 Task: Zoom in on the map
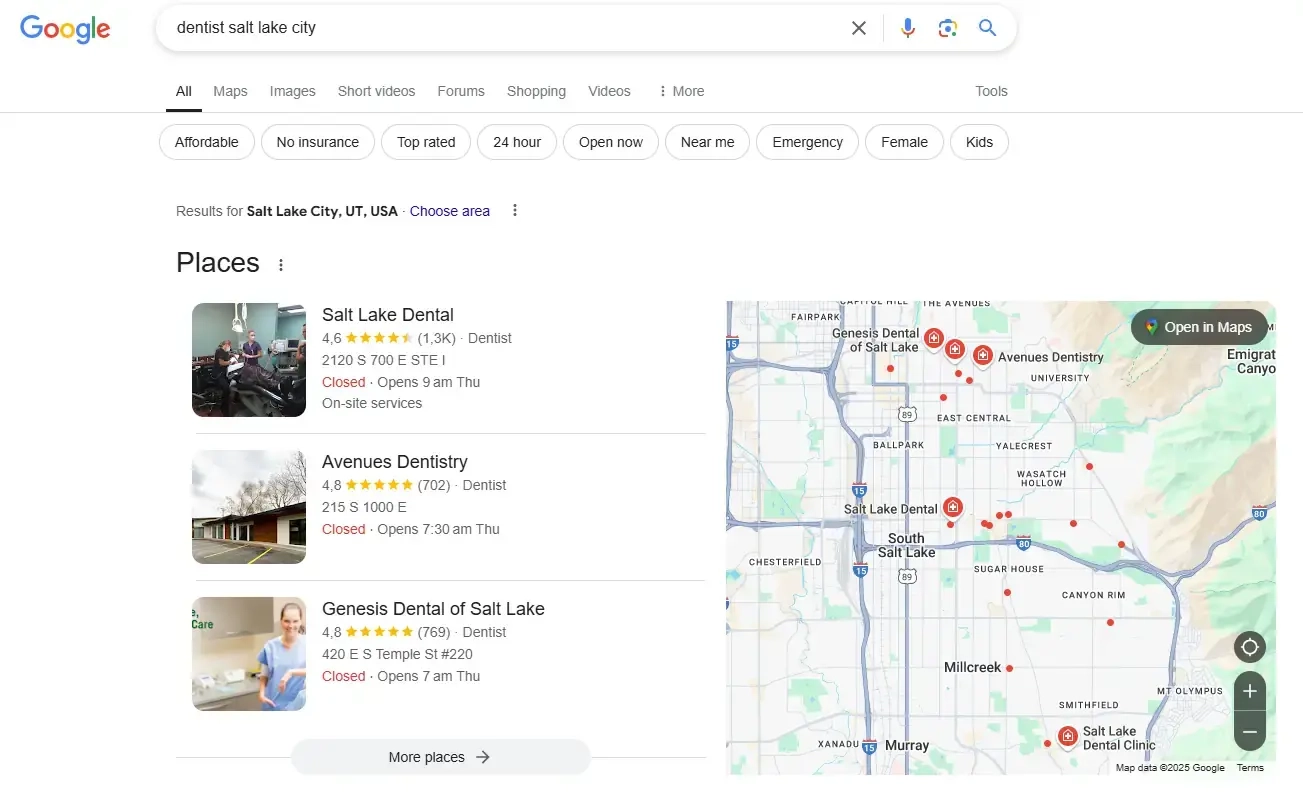coord(1249,691)
